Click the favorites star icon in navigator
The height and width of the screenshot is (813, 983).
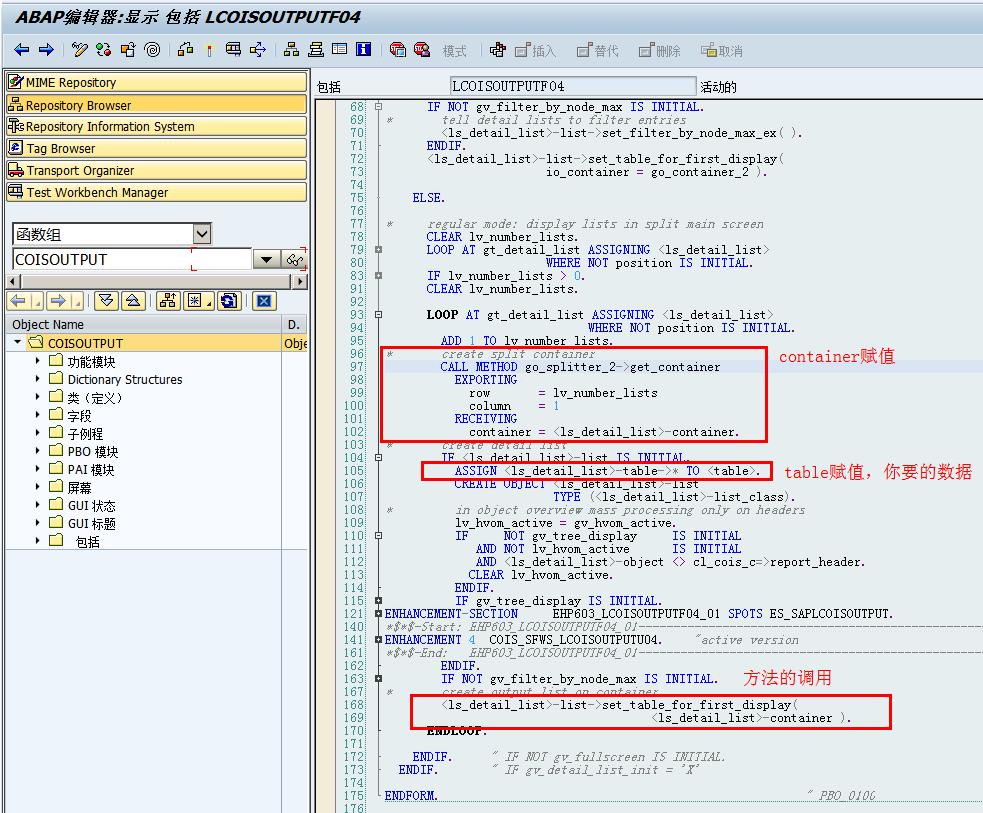coord(195,302)
